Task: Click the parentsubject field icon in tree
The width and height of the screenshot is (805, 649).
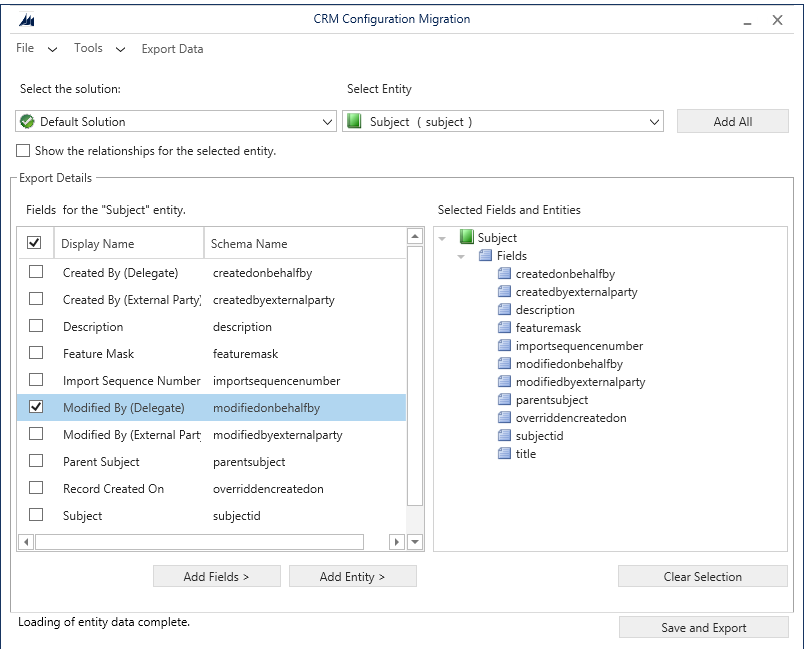Action: point(504,399)
